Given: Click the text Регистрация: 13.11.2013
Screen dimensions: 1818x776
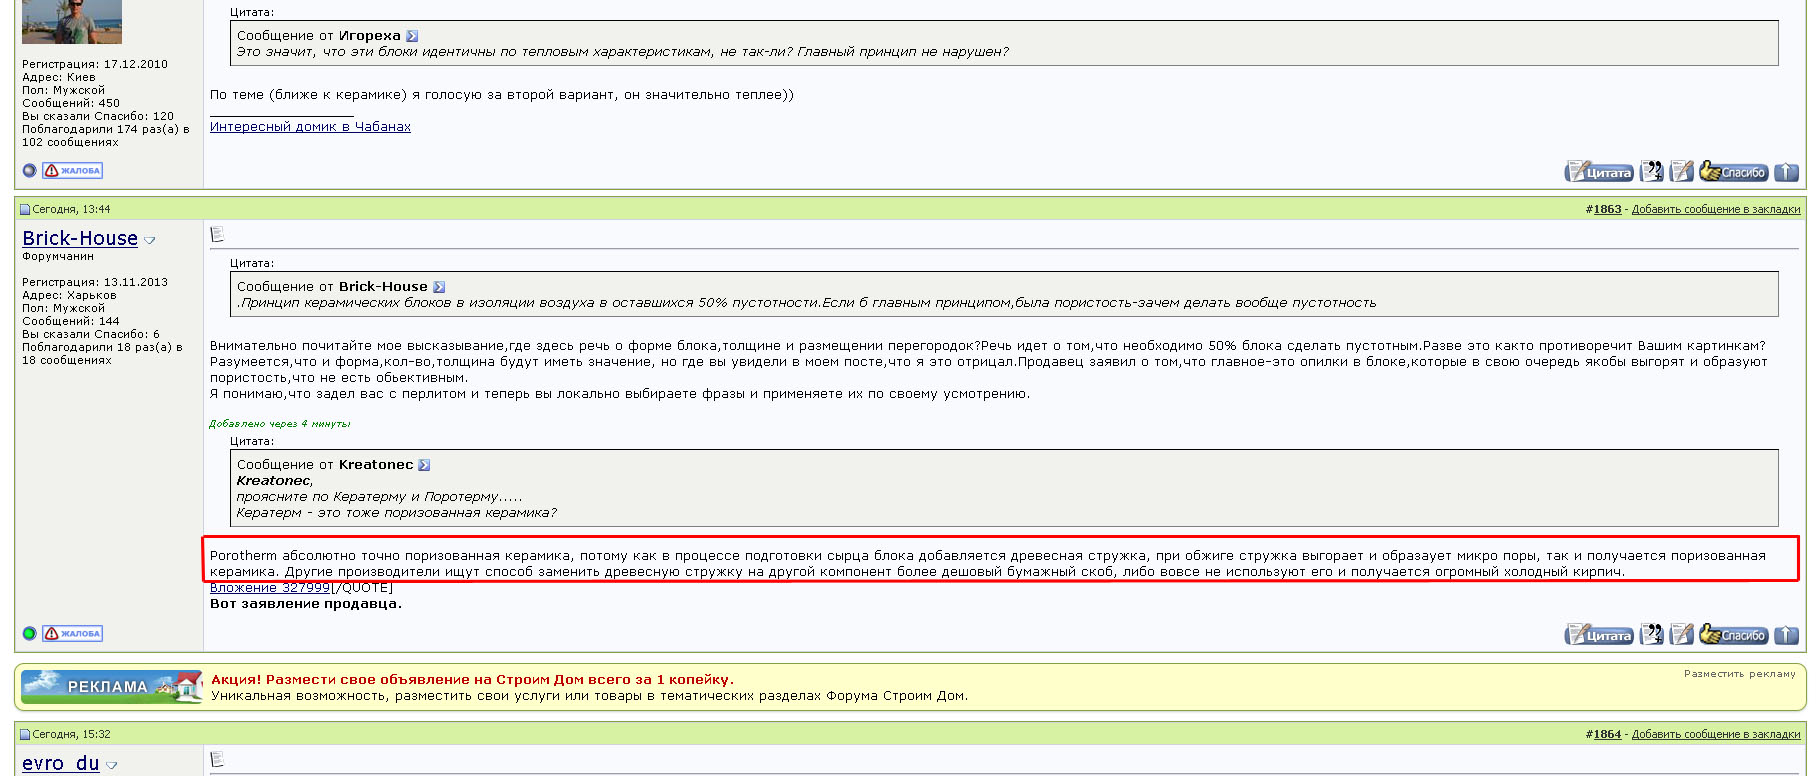Looking at the screenshot, I should click(95, 283).
